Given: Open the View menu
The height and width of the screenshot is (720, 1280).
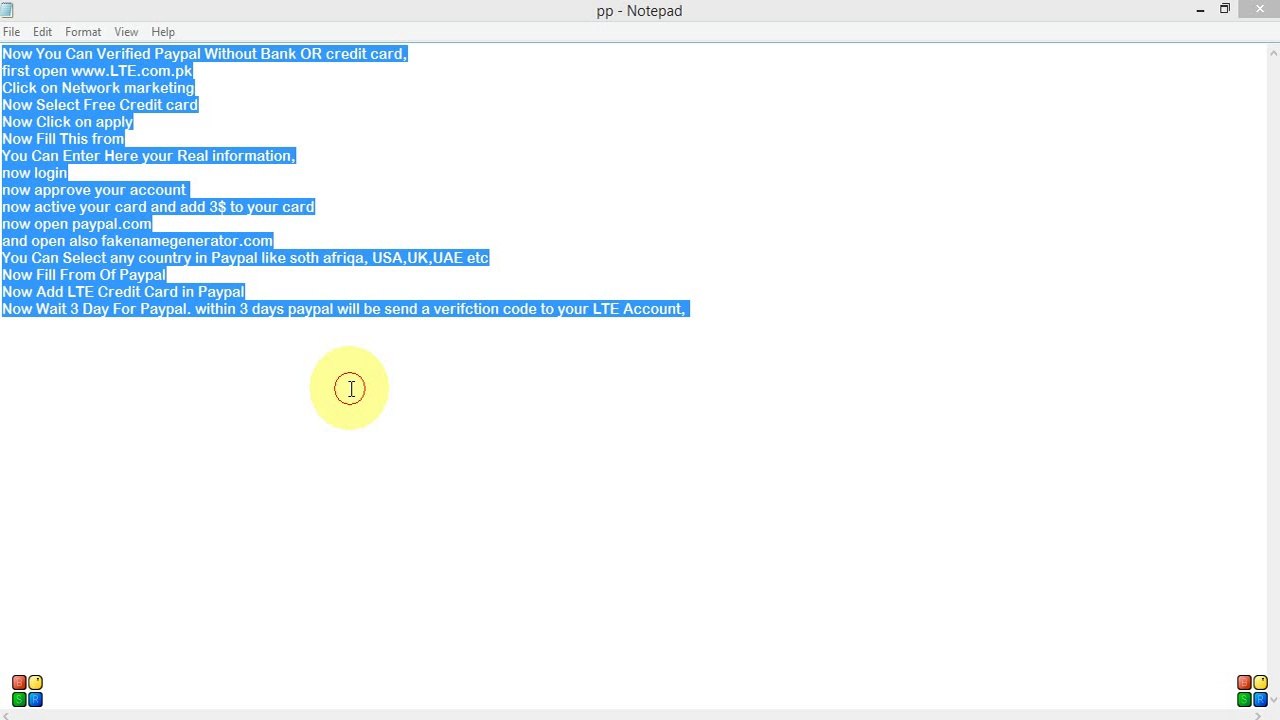Looking at the screenshot, I should tap(126, 32).
